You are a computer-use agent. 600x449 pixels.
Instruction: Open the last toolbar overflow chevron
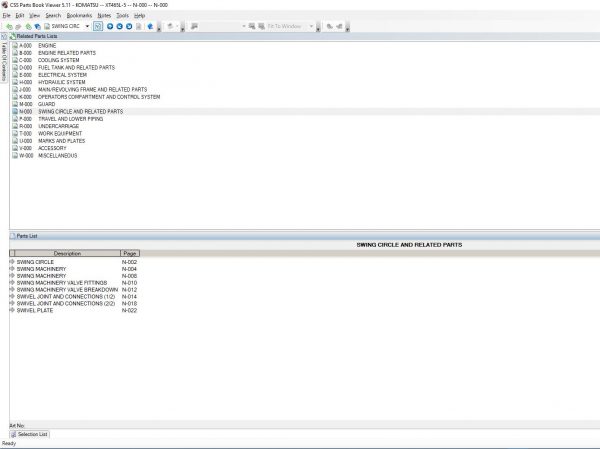(x=347, y=27)
